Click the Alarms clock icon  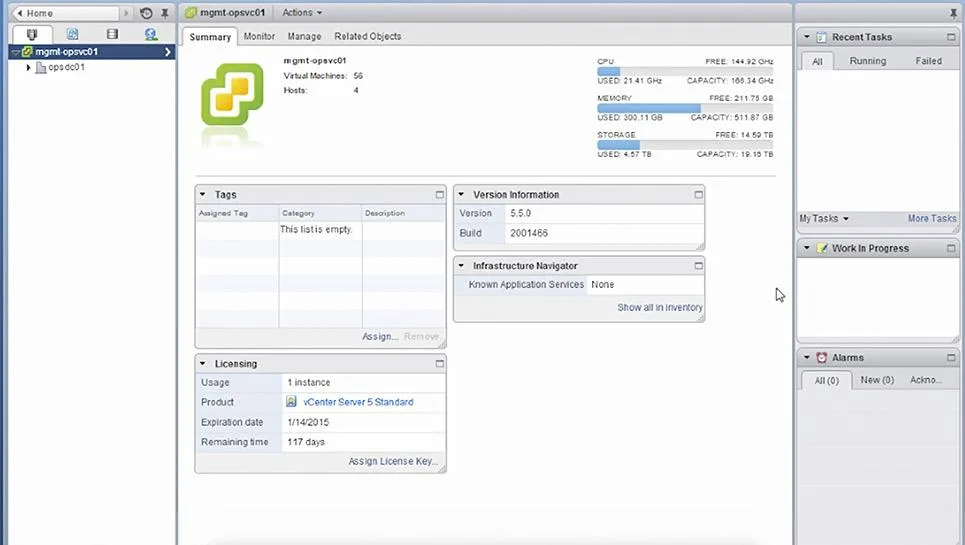822,357
